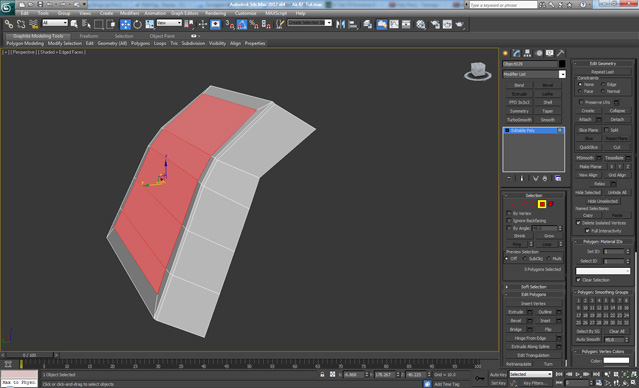
Task: Uncheck the Clear Selection checkbox
Action: click(578, 280)
